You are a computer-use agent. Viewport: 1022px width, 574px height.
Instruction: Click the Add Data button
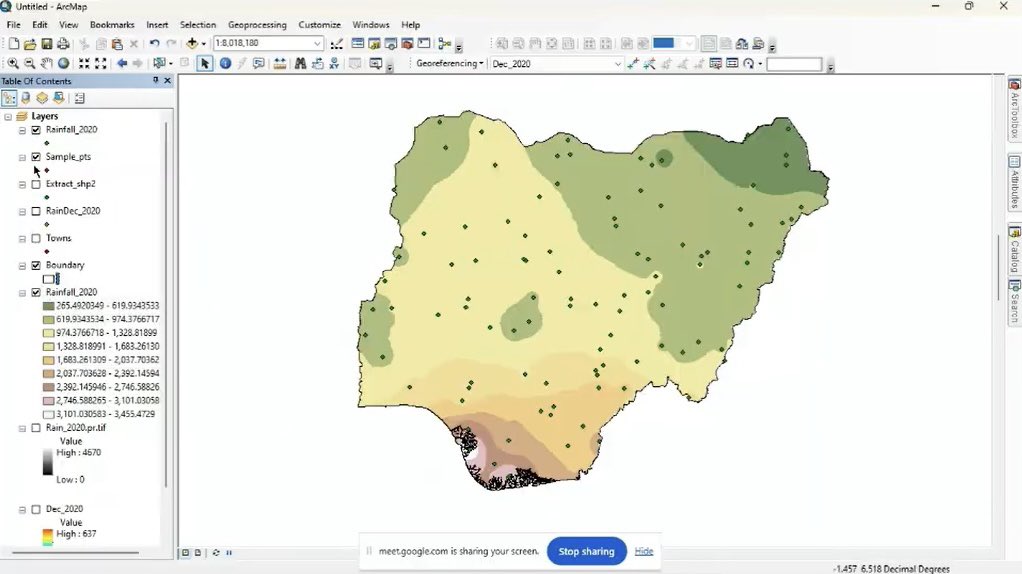pos(192,44)
